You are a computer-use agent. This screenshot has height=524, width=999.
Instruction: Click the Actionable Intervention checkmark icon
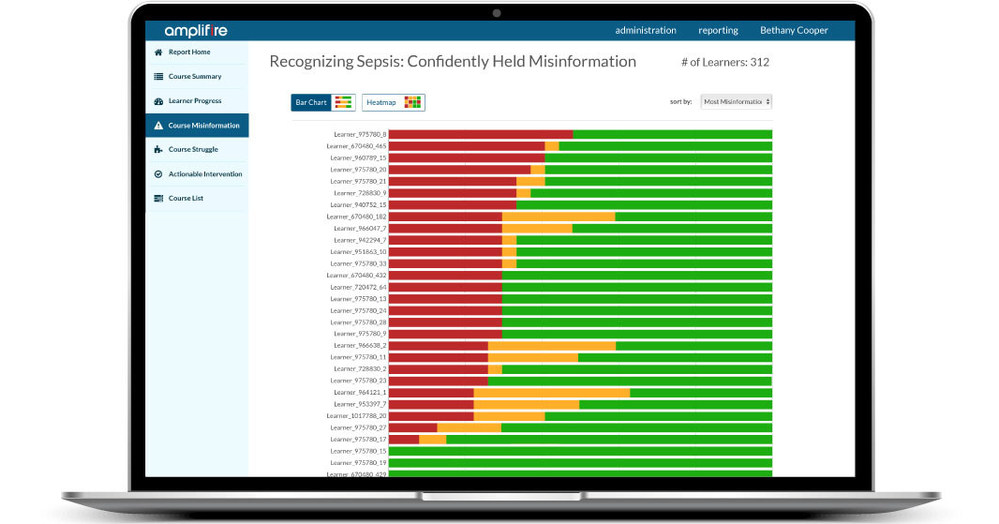(158, 174)
